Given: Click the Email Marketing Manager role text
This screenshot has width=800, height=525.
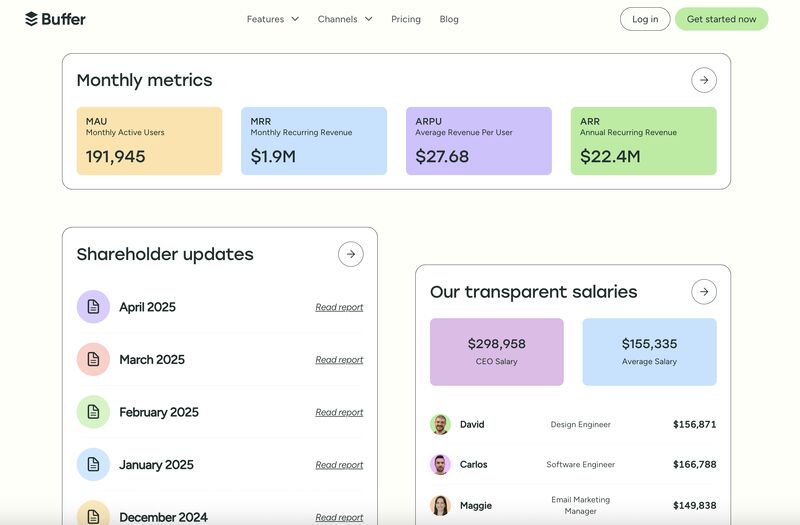Looking at the screenshot, I should tap(581, 505).
